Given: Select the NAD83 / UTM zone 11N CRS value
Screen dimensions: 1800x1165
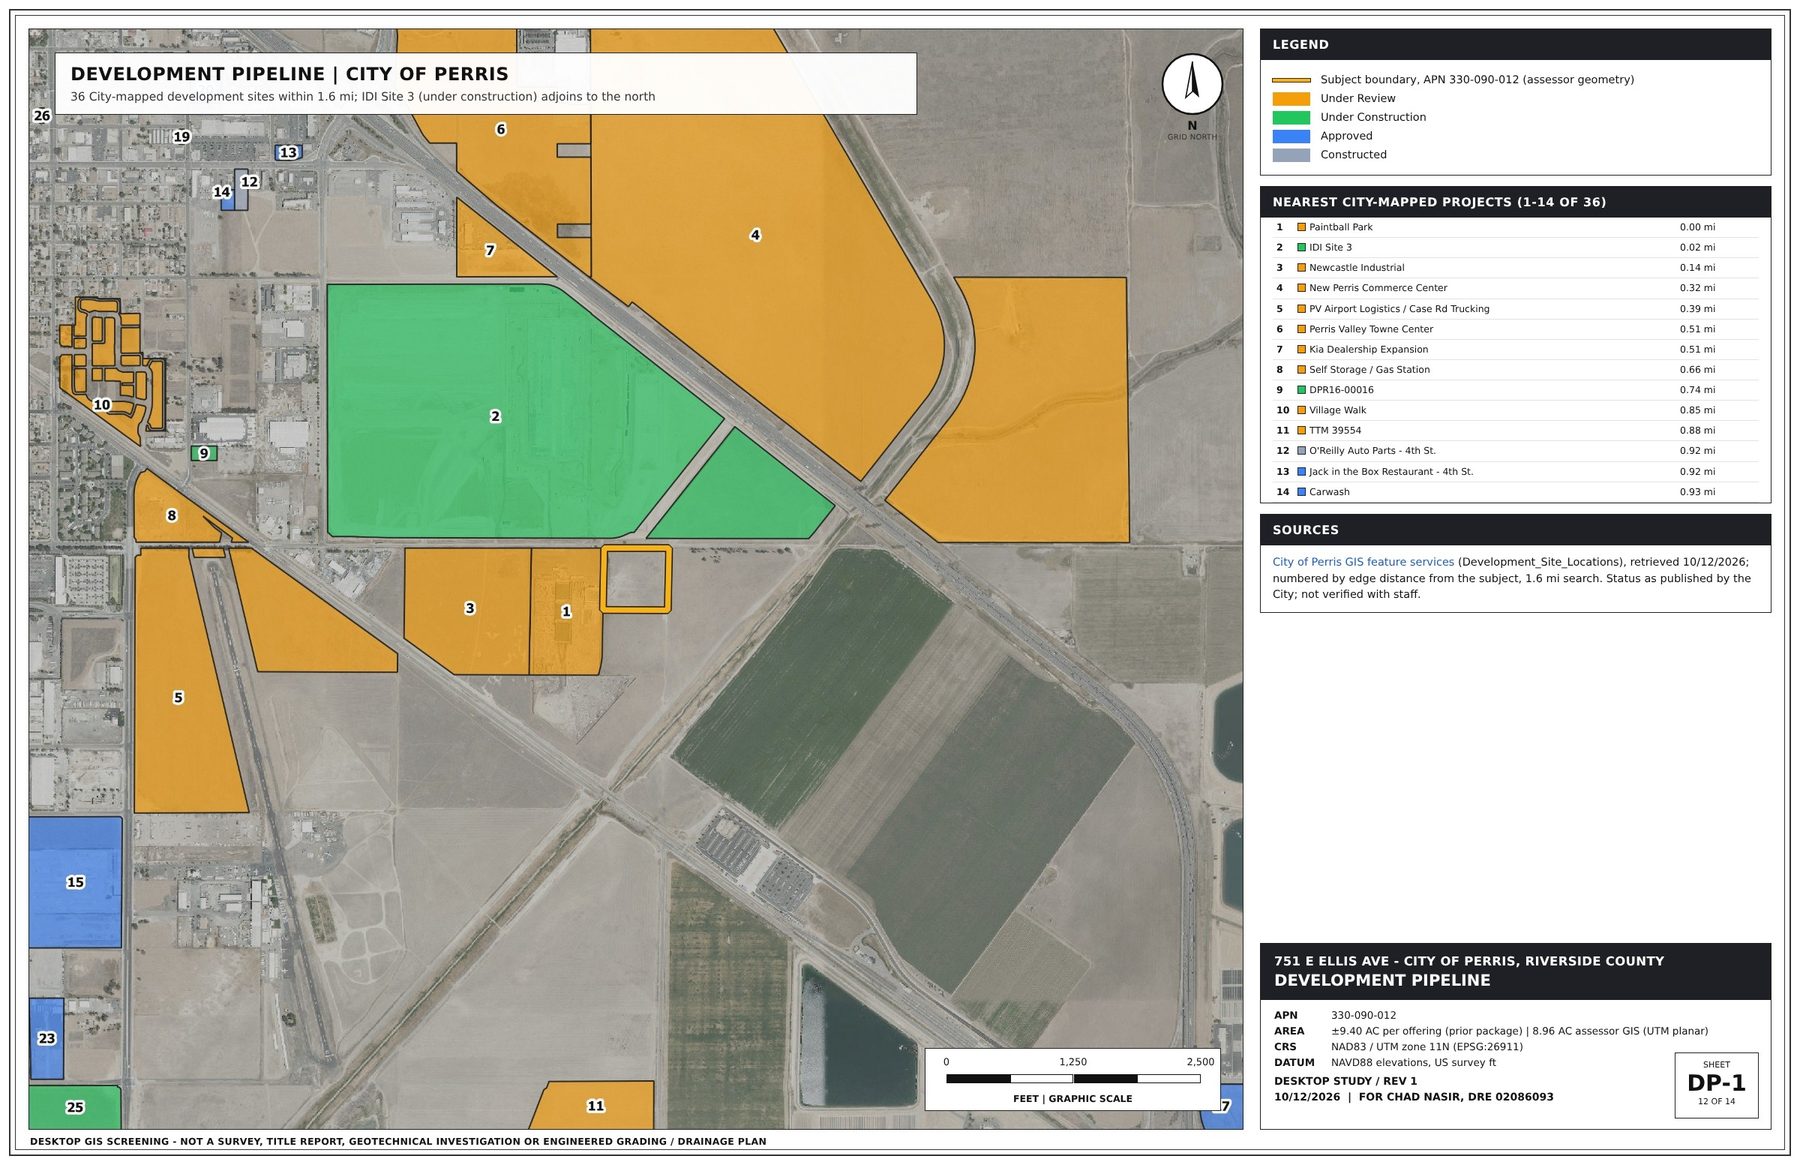Looking at the screenshot, I should [1426, 1047].
